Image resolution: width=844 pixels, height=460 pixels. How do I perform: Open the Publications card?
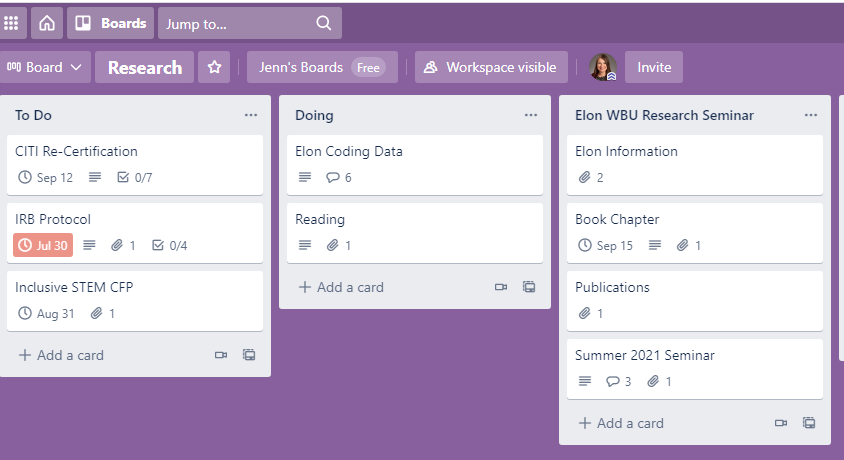tap(694, 301)
